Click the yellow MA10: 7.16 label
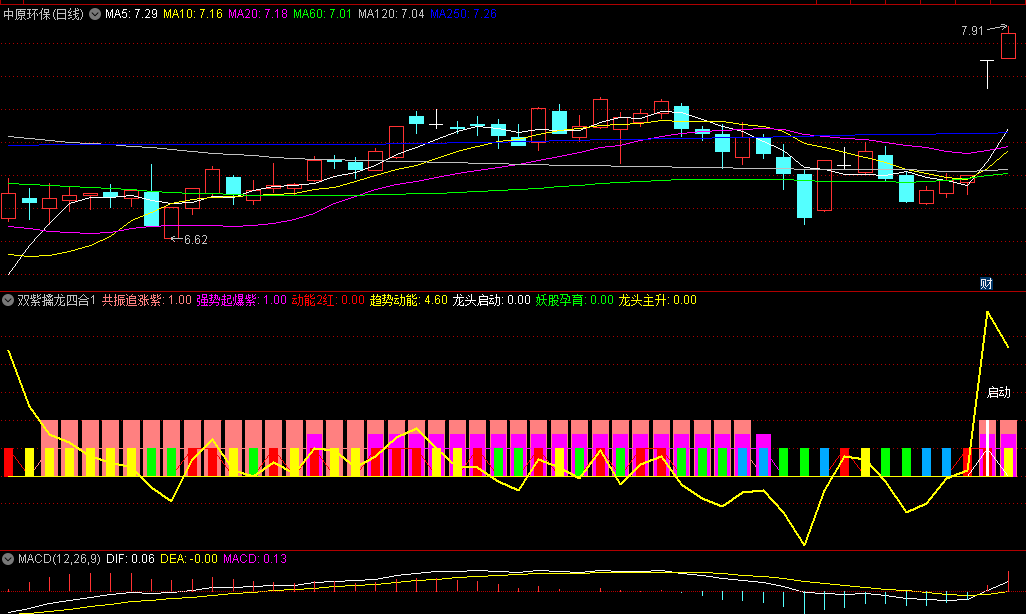The image size is (1026, 614). pyautogui.click(x=192, y=14)
